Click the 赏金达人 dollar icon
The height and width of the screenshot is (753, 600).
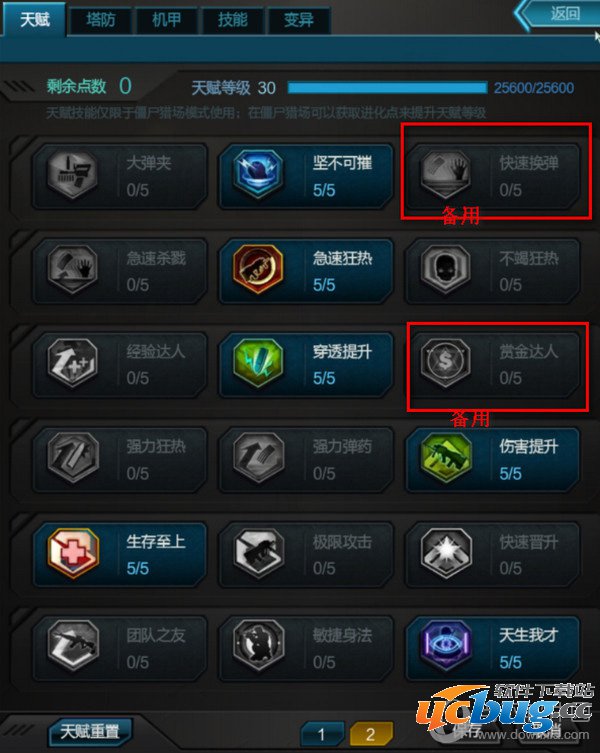coord(445,362)
